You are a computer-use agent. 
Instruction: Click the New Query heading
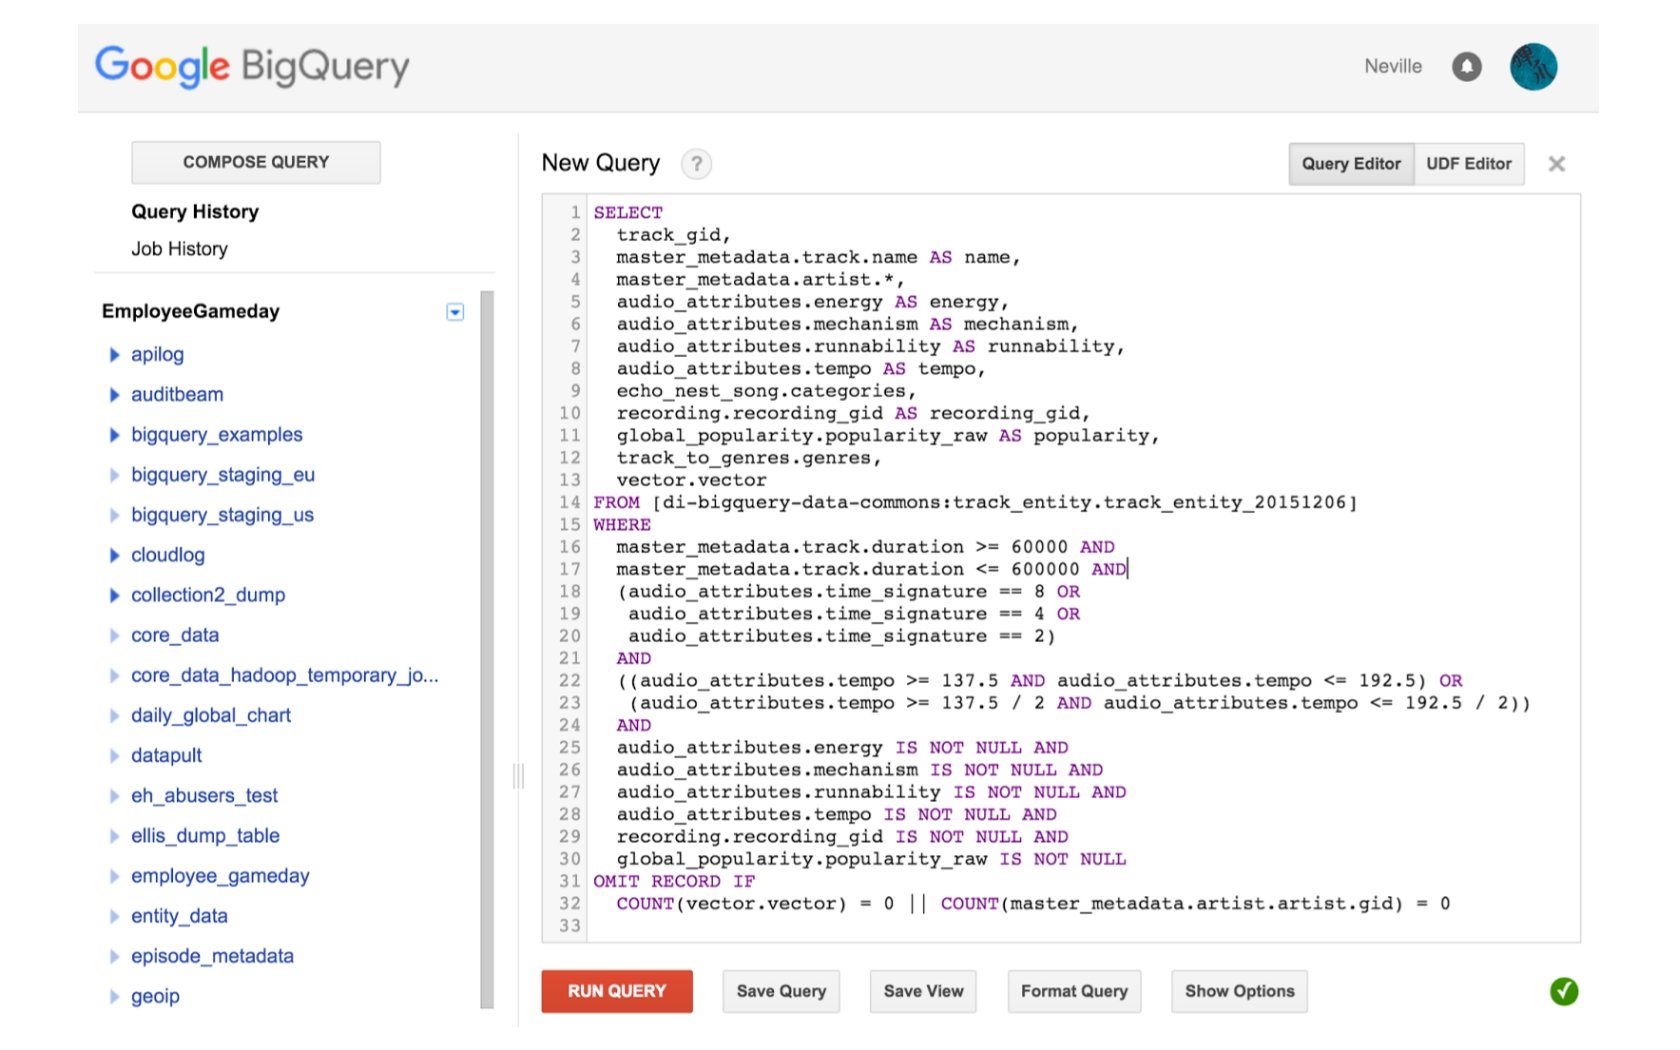pyautogui.click(x=601, y=163)
